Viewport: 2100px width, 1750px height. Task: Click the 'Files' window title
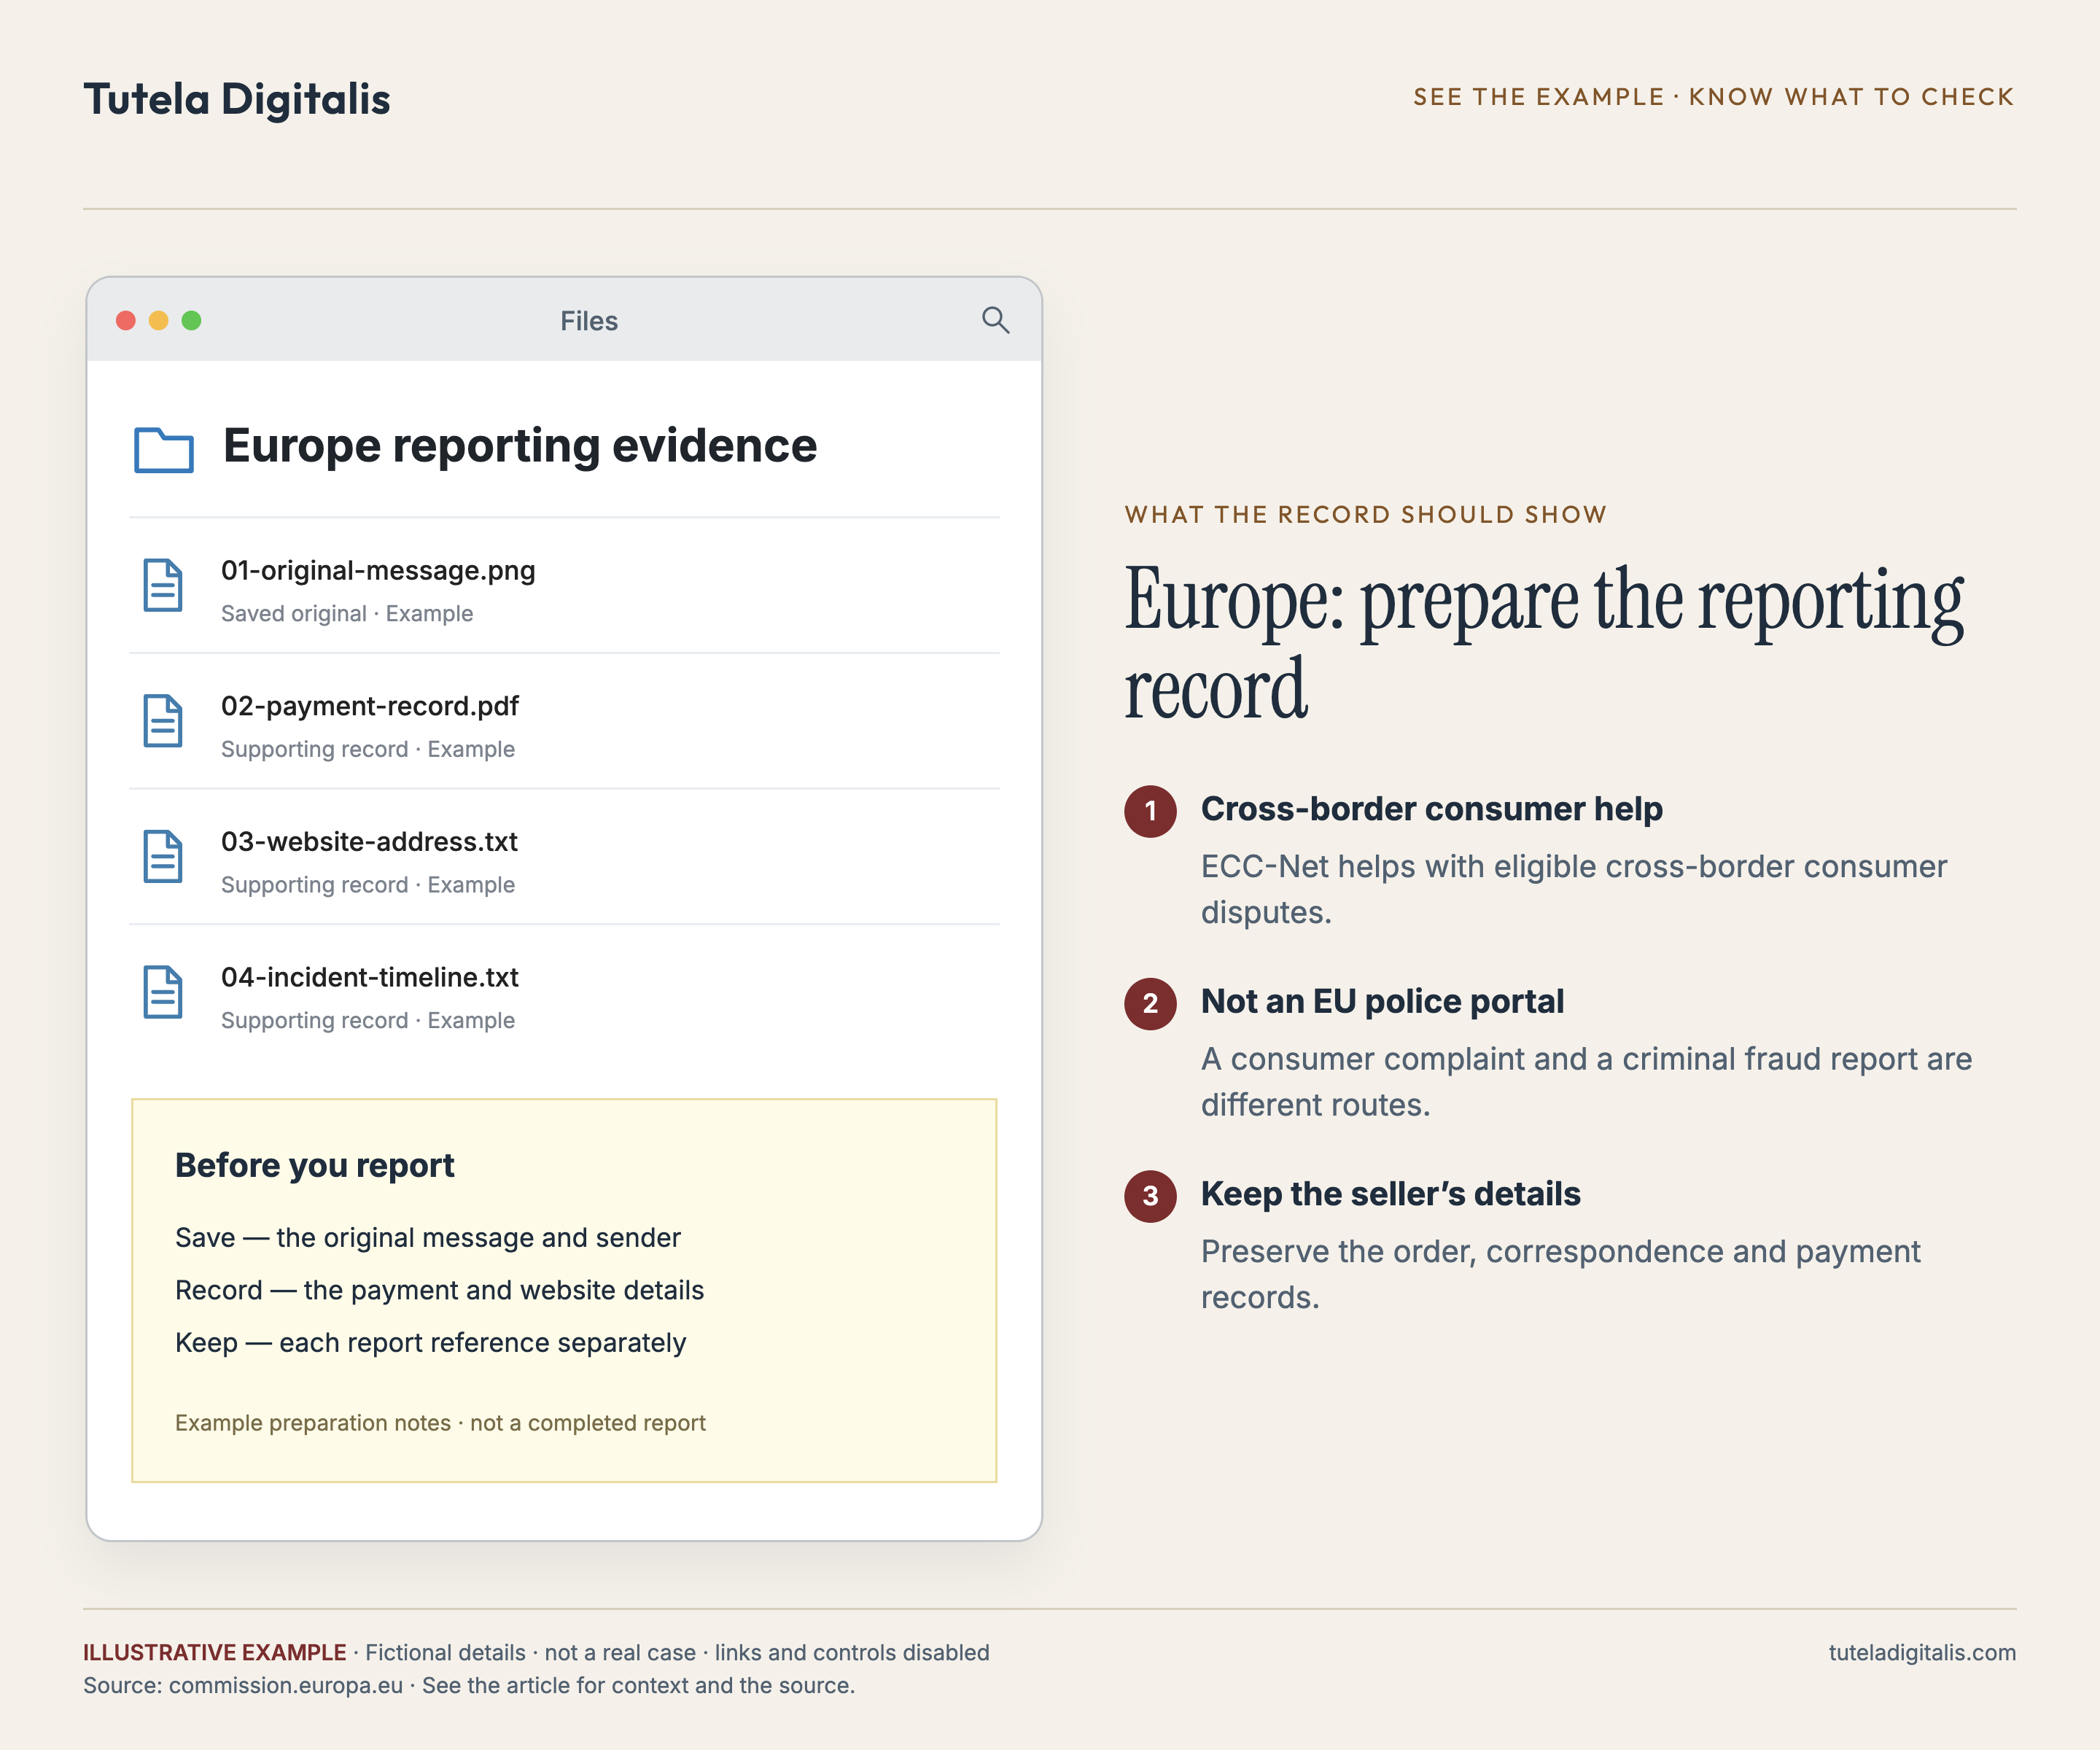click(589, 321)
